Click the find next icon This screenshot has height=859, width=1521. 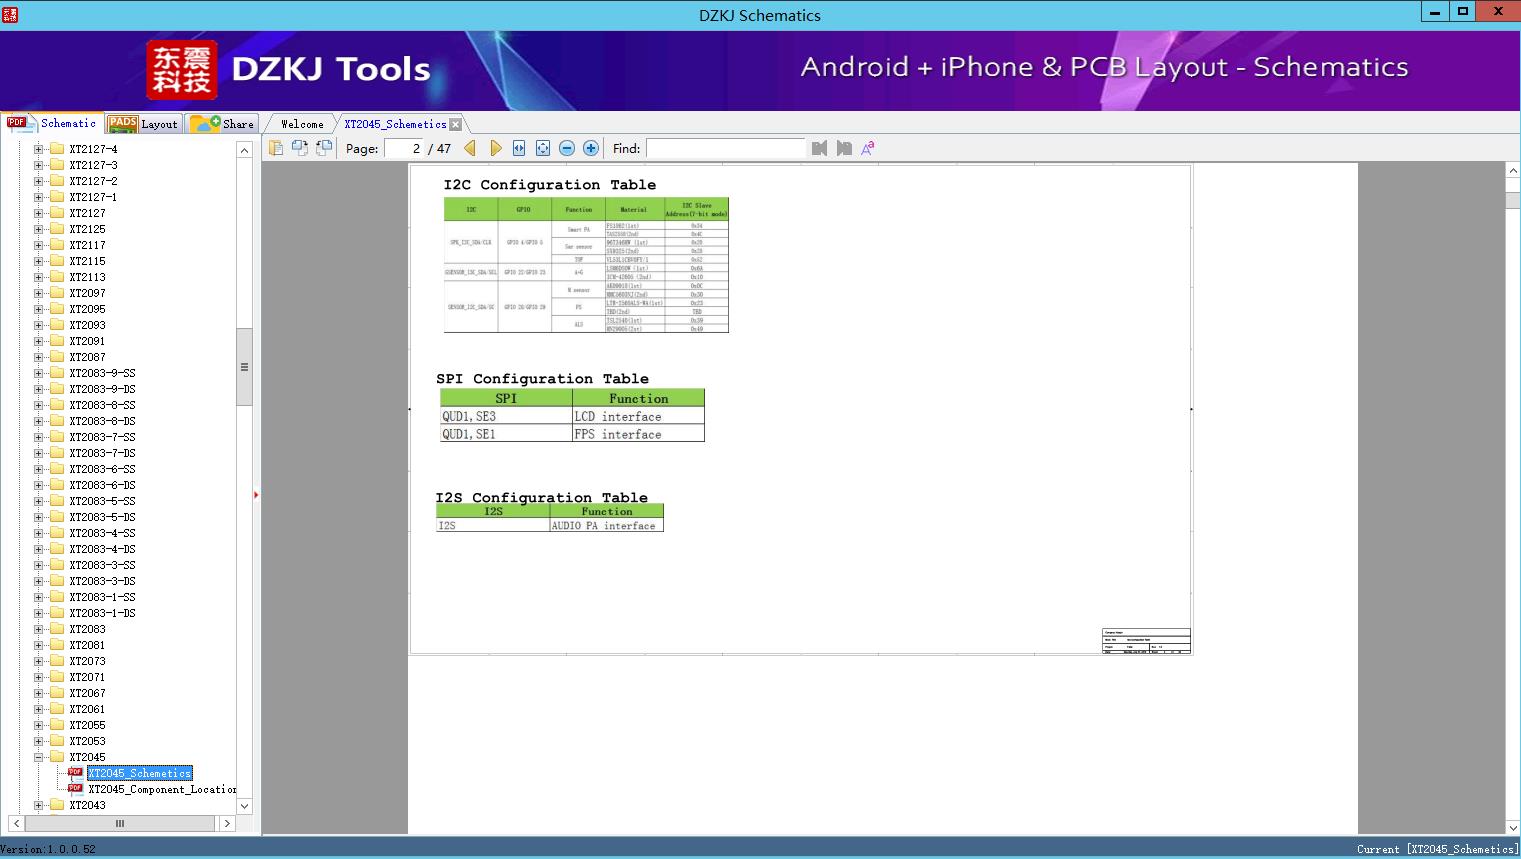click(x=844, y=148)
